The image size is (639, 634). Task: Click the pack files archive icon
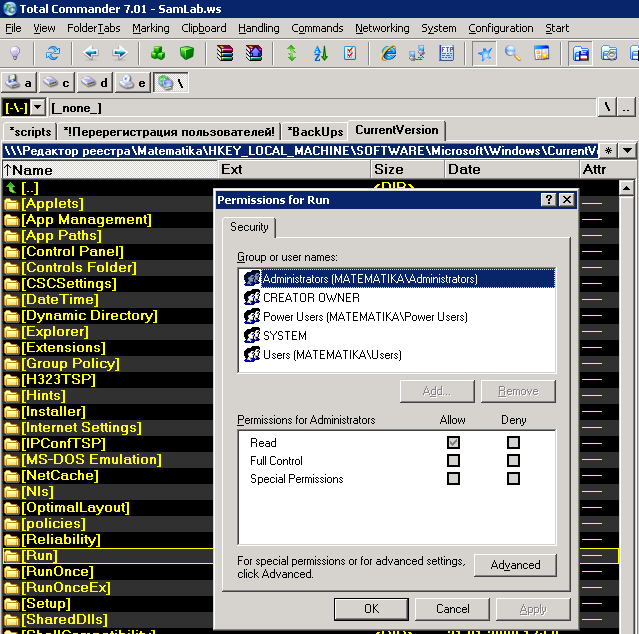tap(225, 53)
